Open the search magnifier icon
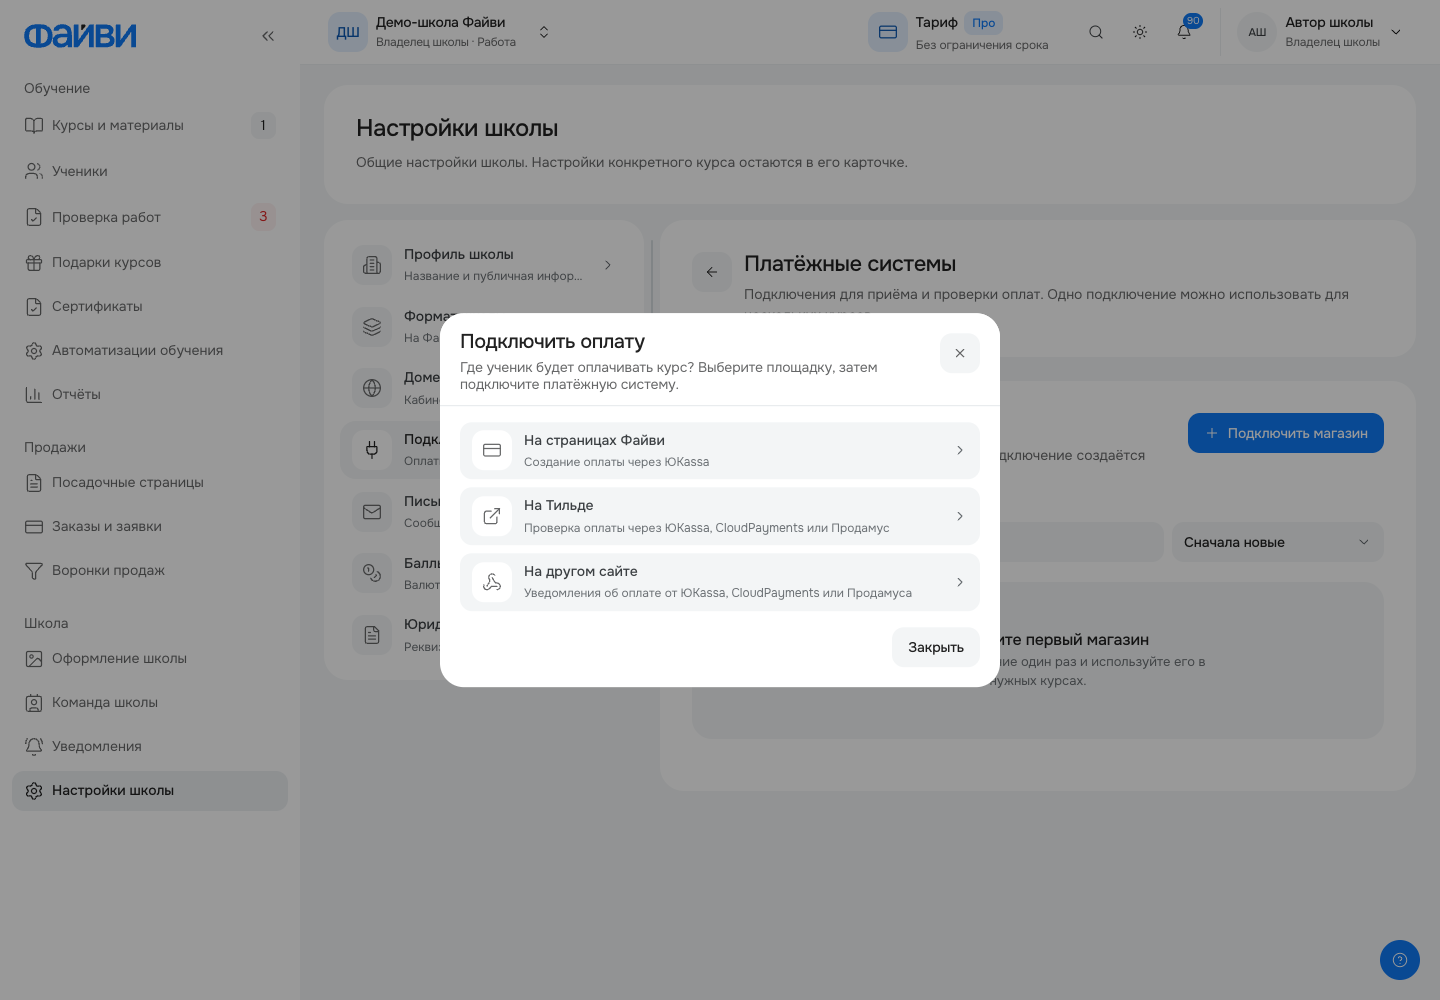1440x1000 pixels. tap(1096, 32)
